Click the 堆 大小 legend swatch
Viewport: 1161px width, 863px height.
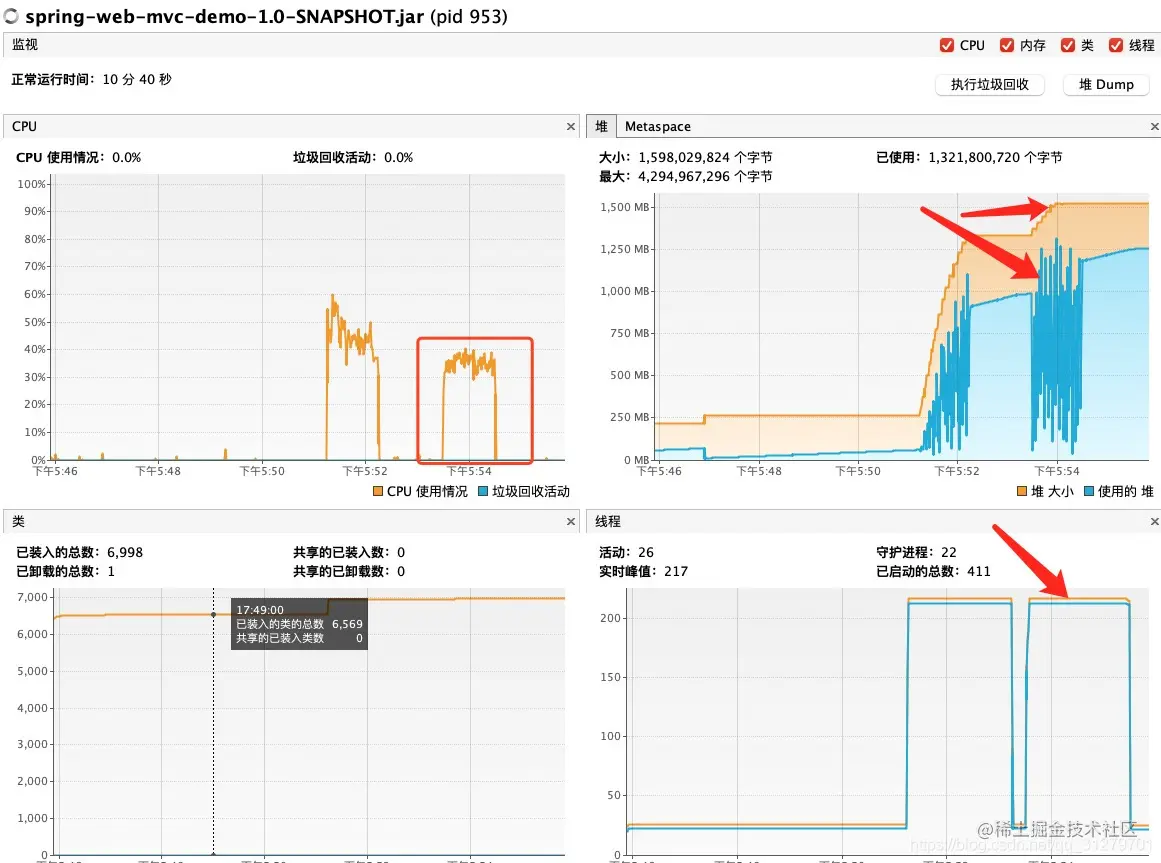point(1023,491)
